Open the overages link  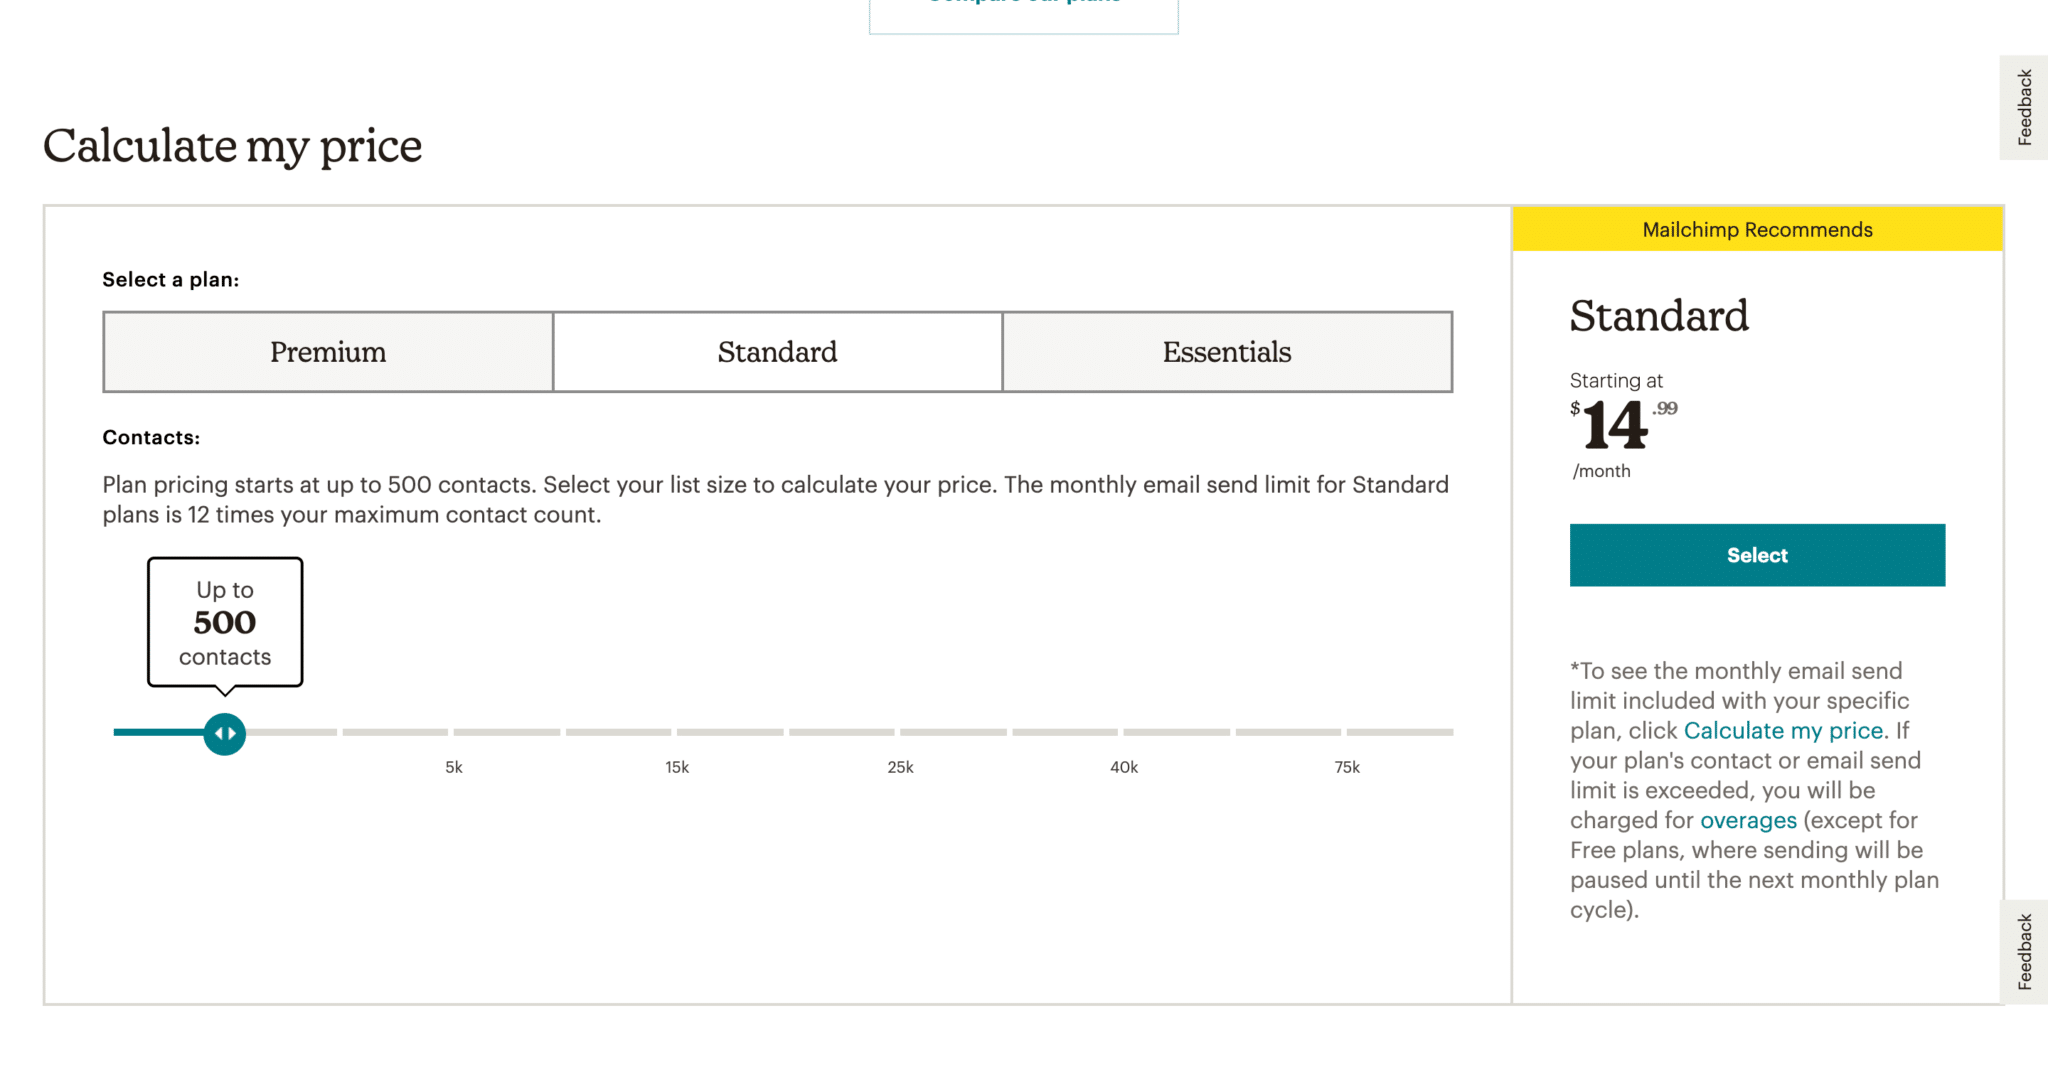(1748, 820)
